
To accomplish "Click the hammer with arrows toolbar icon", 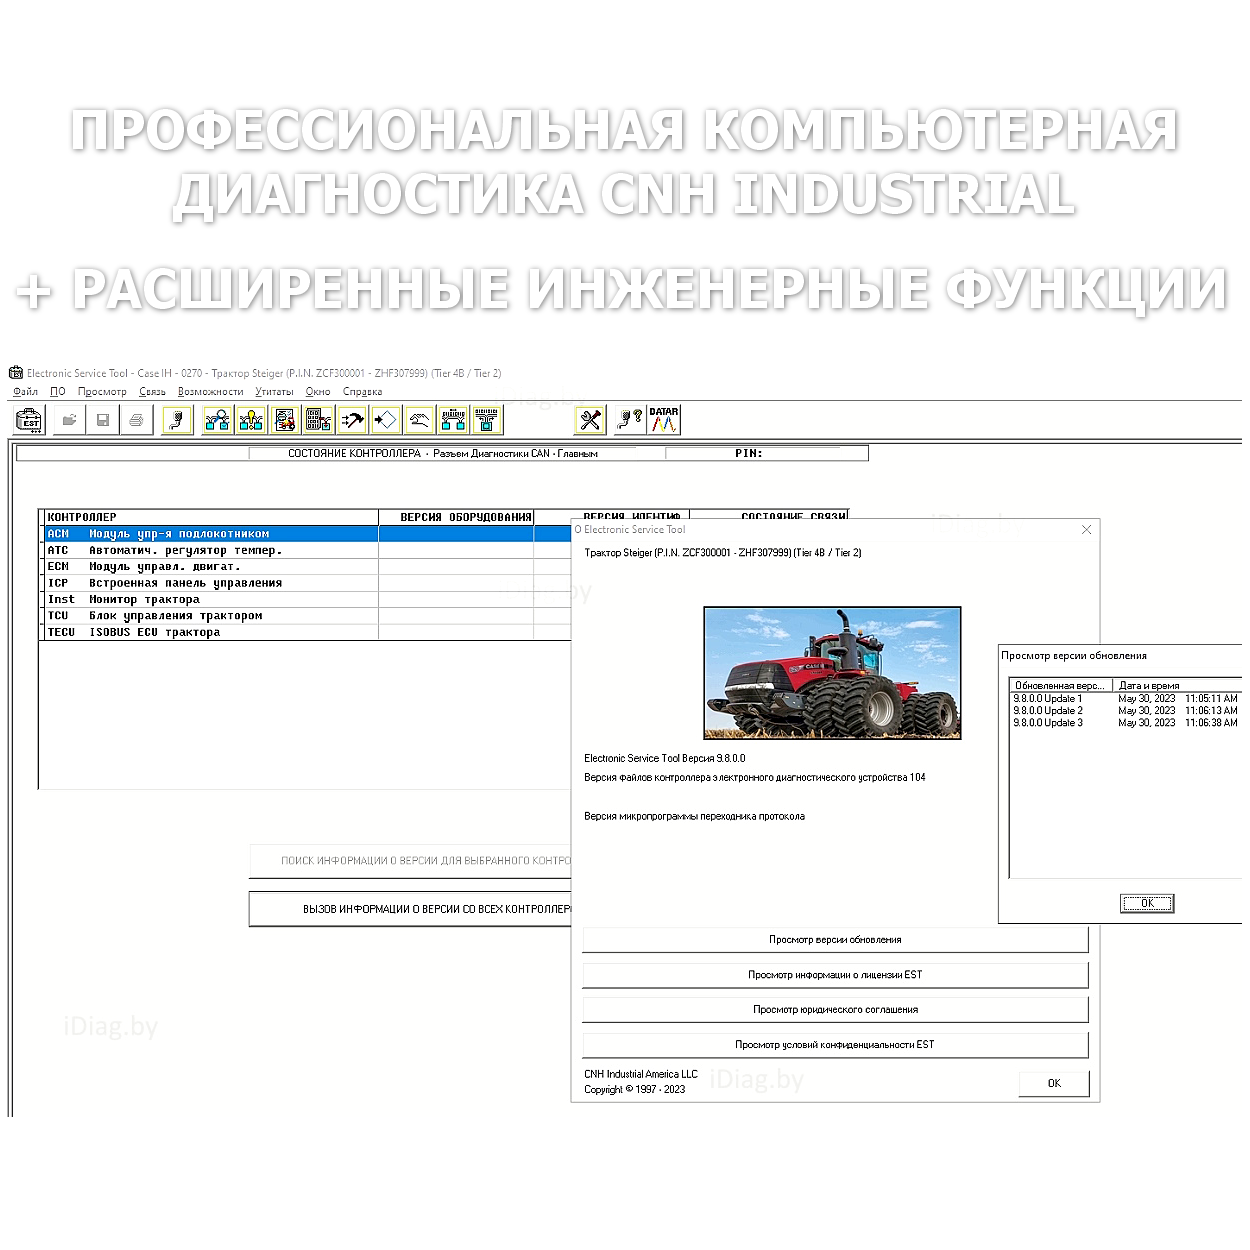I will (352, 420).
